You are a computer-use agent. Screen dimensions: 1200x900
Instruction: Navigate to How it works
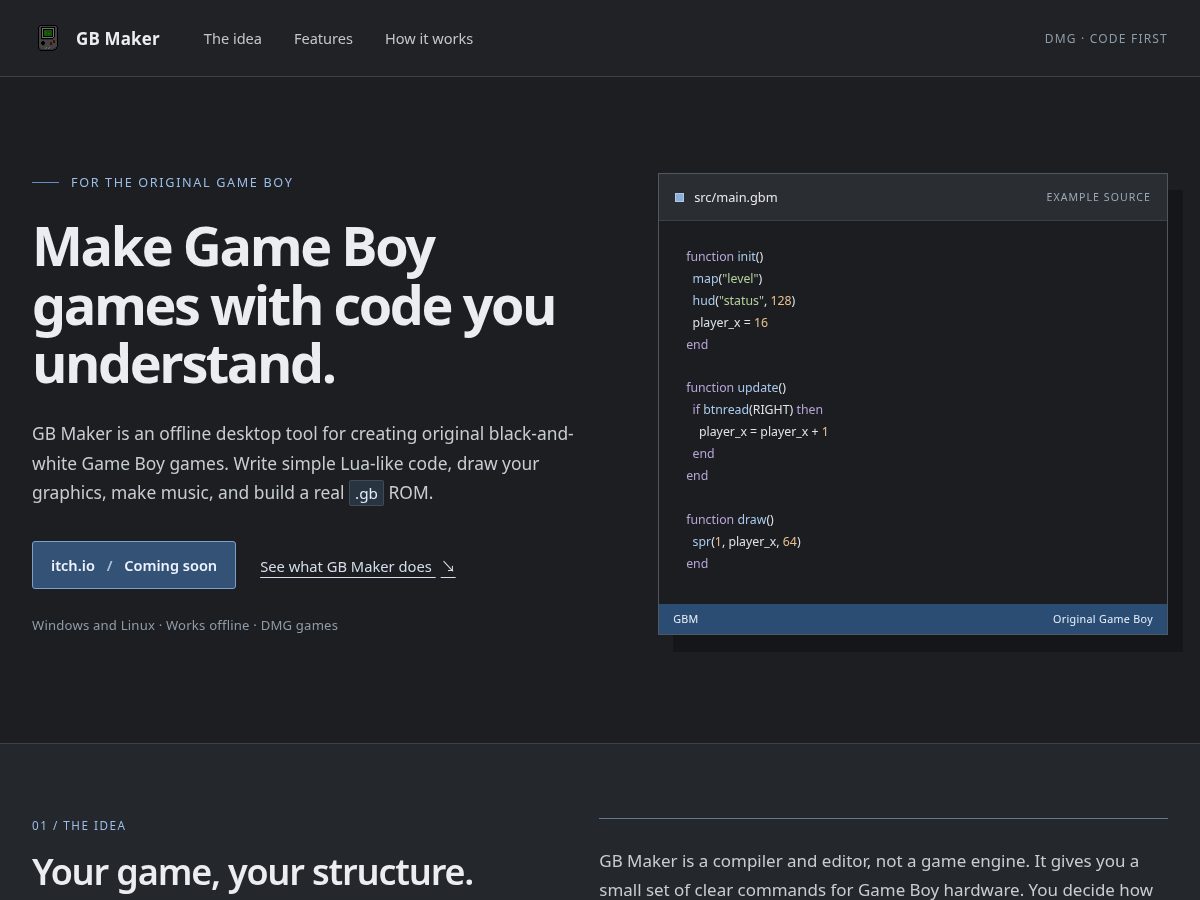[429, 39]
